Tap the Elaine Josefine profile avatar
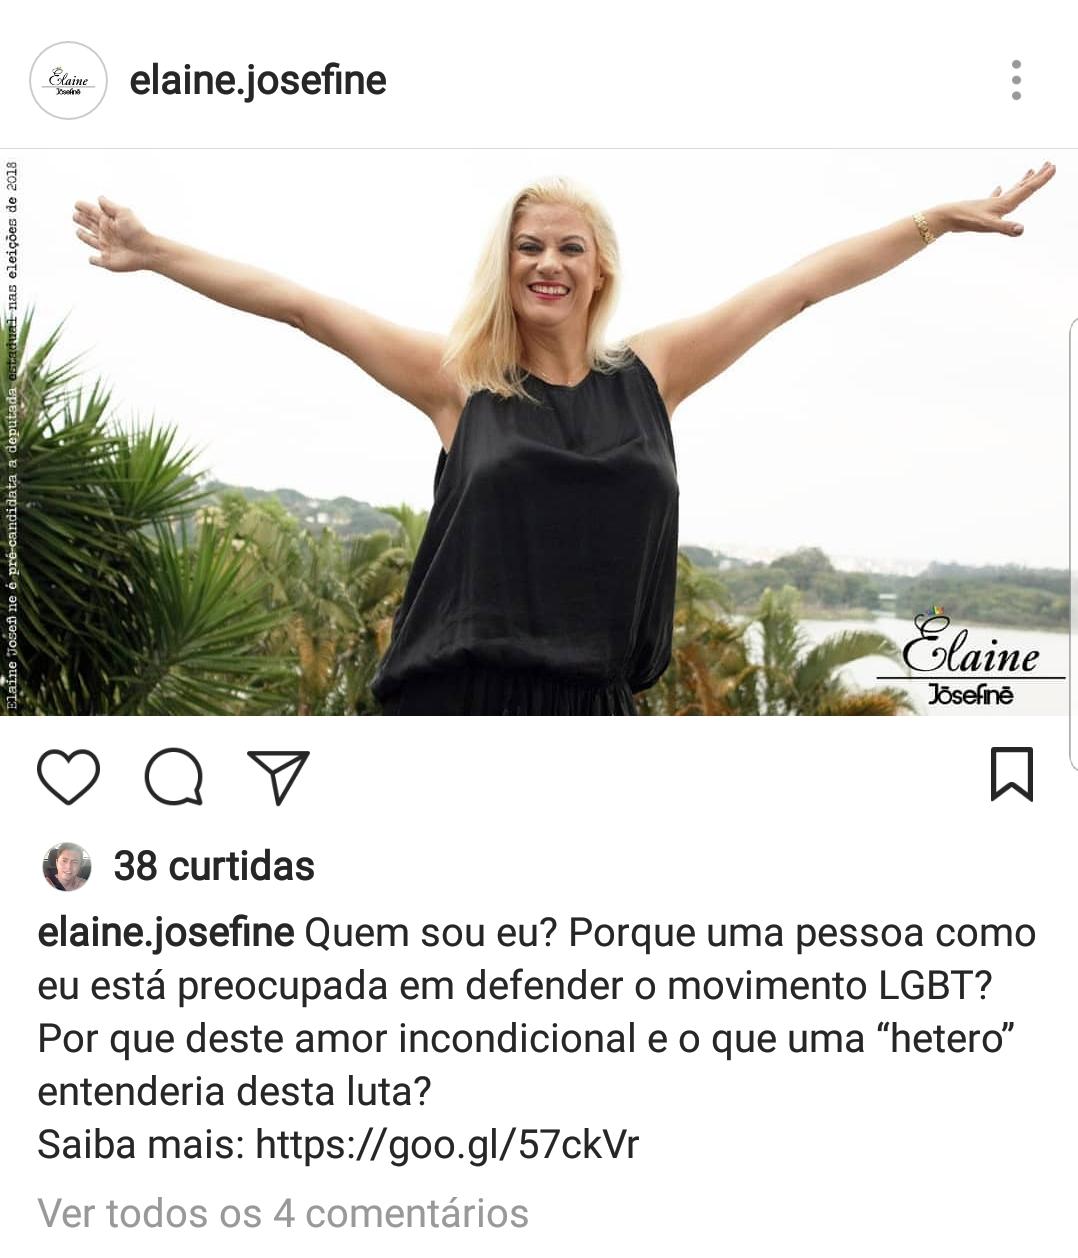The image size is (1078, 1258). 68,81
